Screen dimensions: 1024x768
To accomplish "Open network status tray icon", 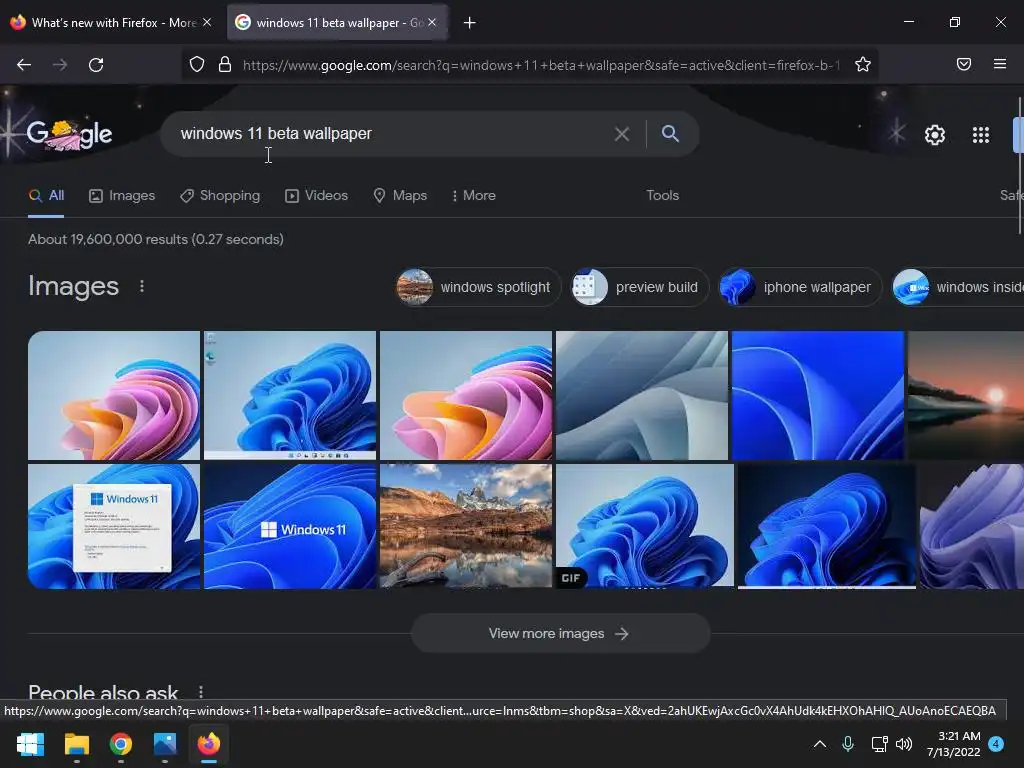I will [879, 744].
